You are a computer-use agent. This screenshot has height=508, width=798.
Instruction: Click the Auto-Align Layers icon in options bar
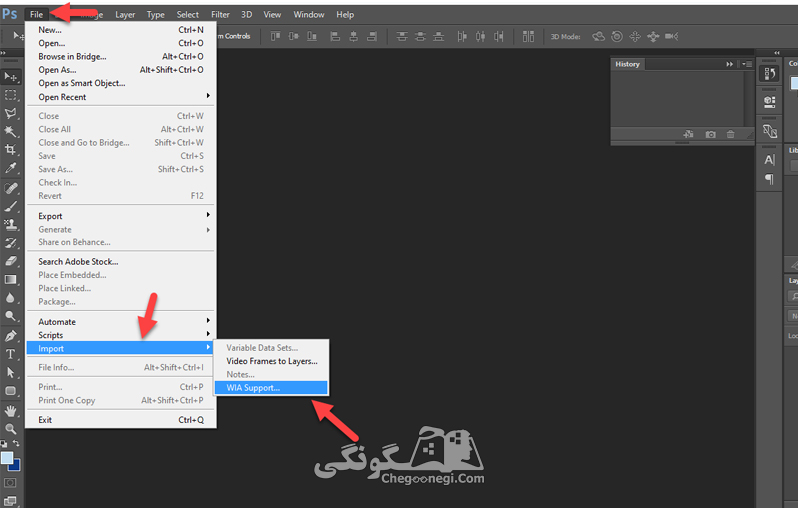[528, 36]
